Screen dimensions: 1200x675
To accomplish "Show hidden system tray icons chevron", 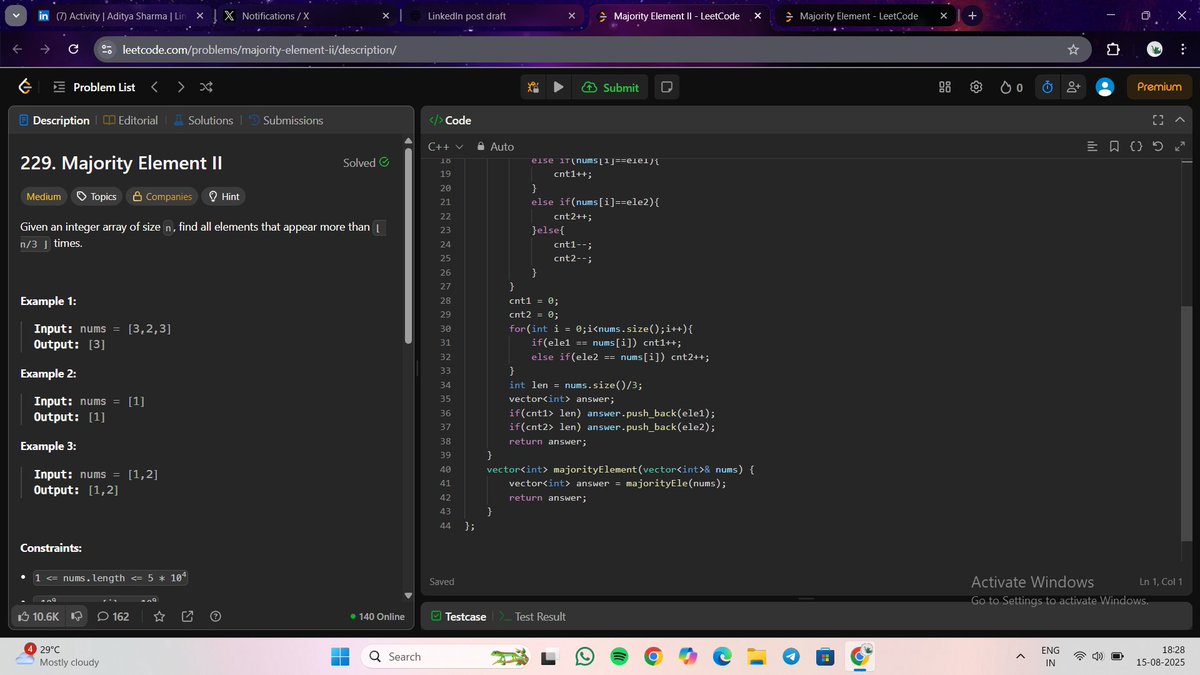I will (1021, 656).
